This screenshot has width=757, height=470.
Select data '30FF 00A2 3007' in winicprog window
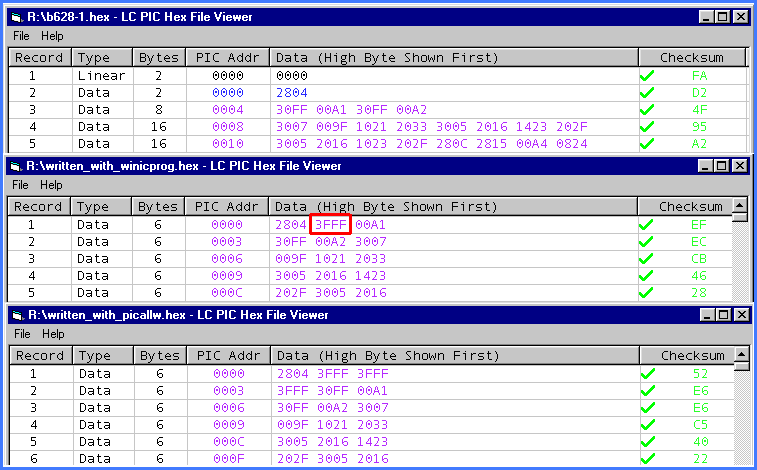331,242
